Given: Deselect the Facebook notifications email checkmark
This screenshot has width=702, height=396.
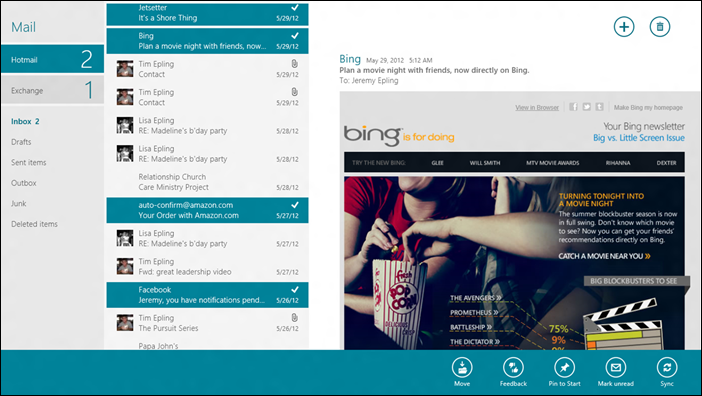Looking at the screenshot, I should coord(295,290).
